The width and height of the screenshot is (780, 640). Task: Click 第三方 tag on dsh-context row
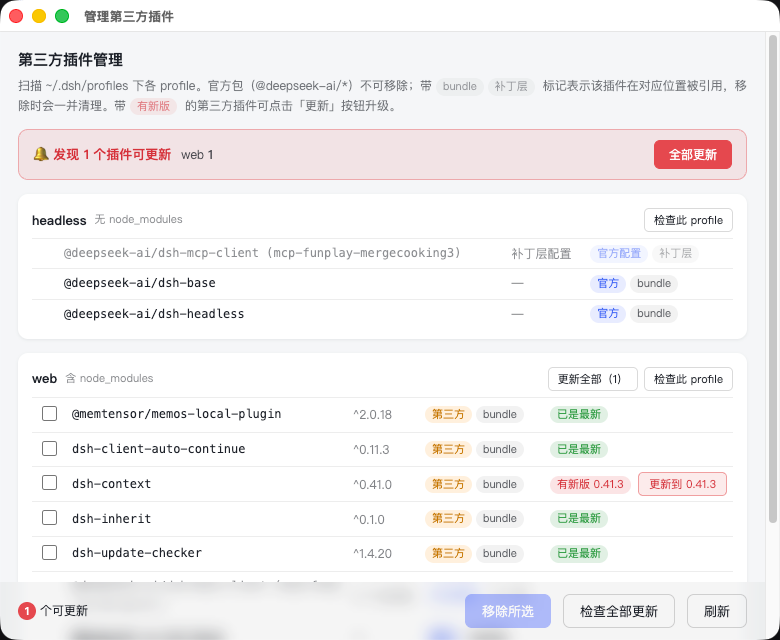point(448,484)
